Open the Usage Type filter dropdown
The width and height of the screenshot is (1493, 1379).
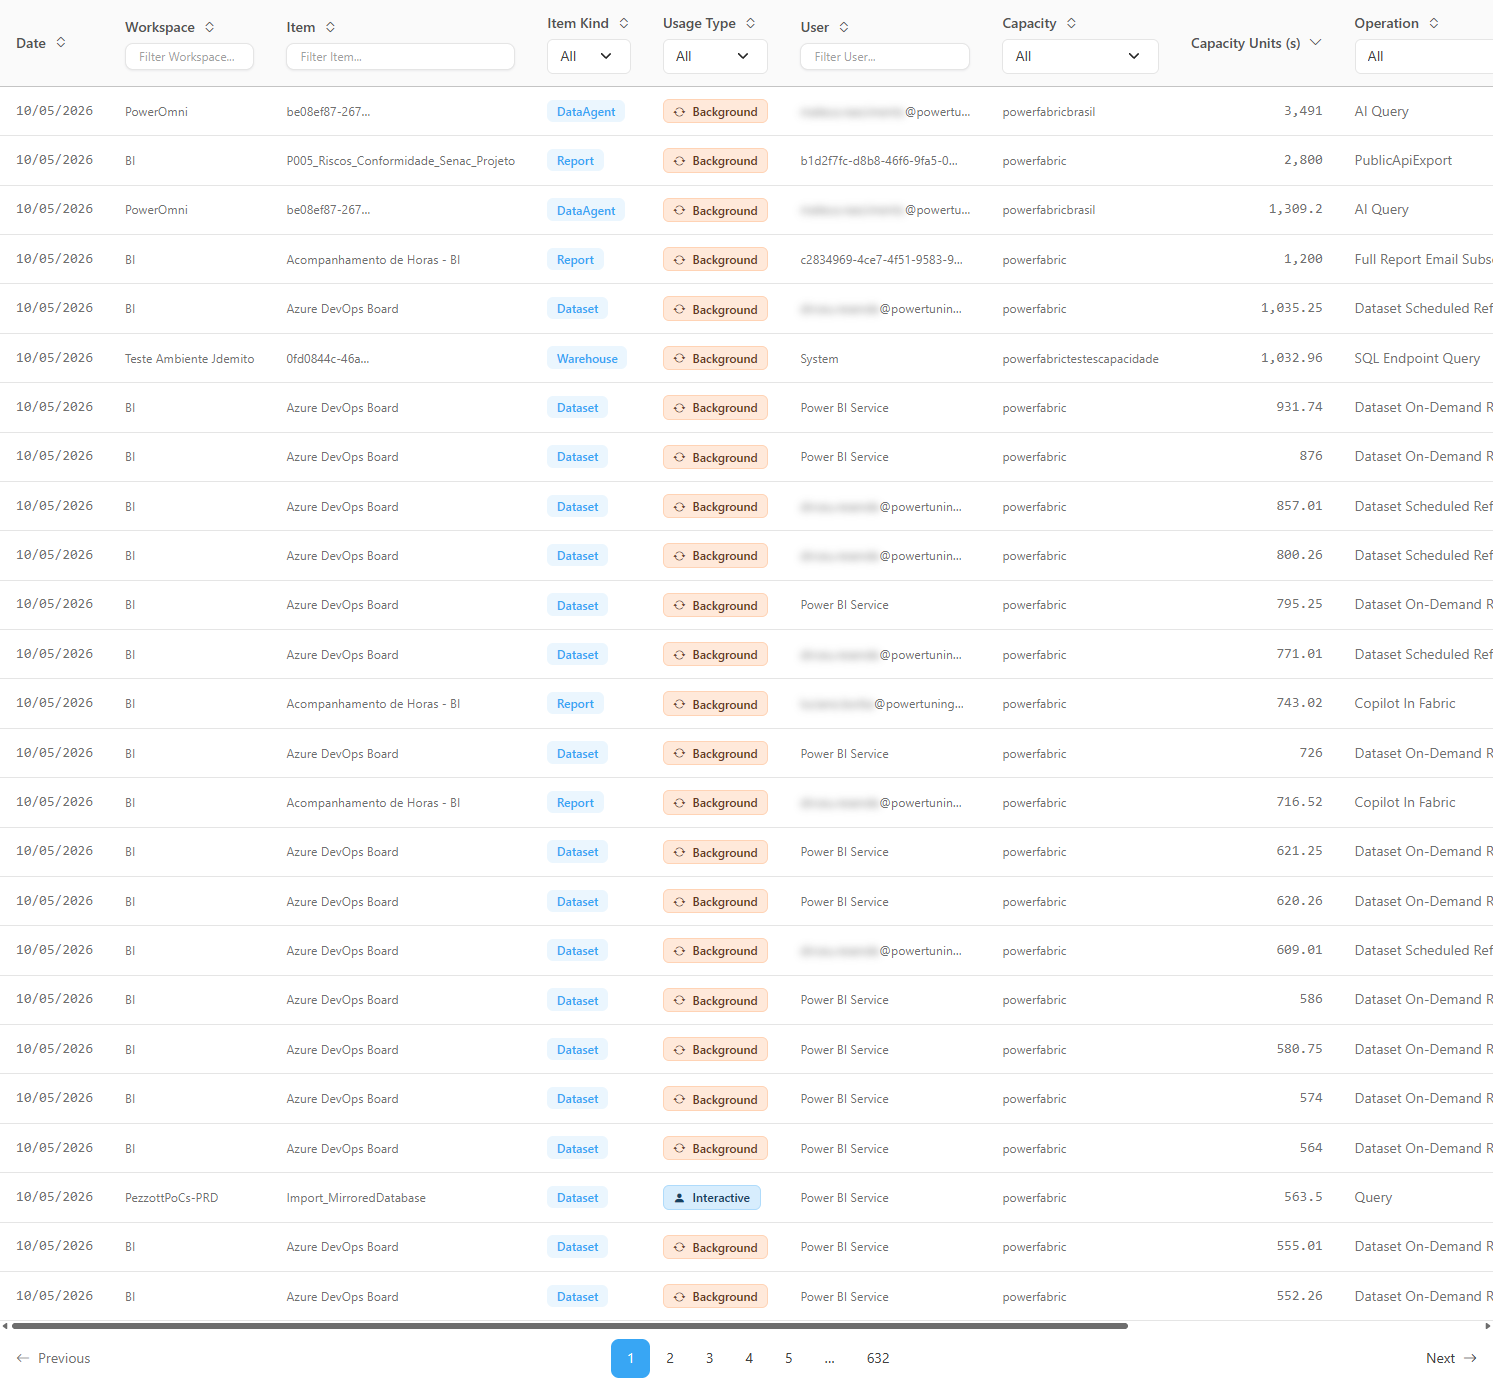715,56
